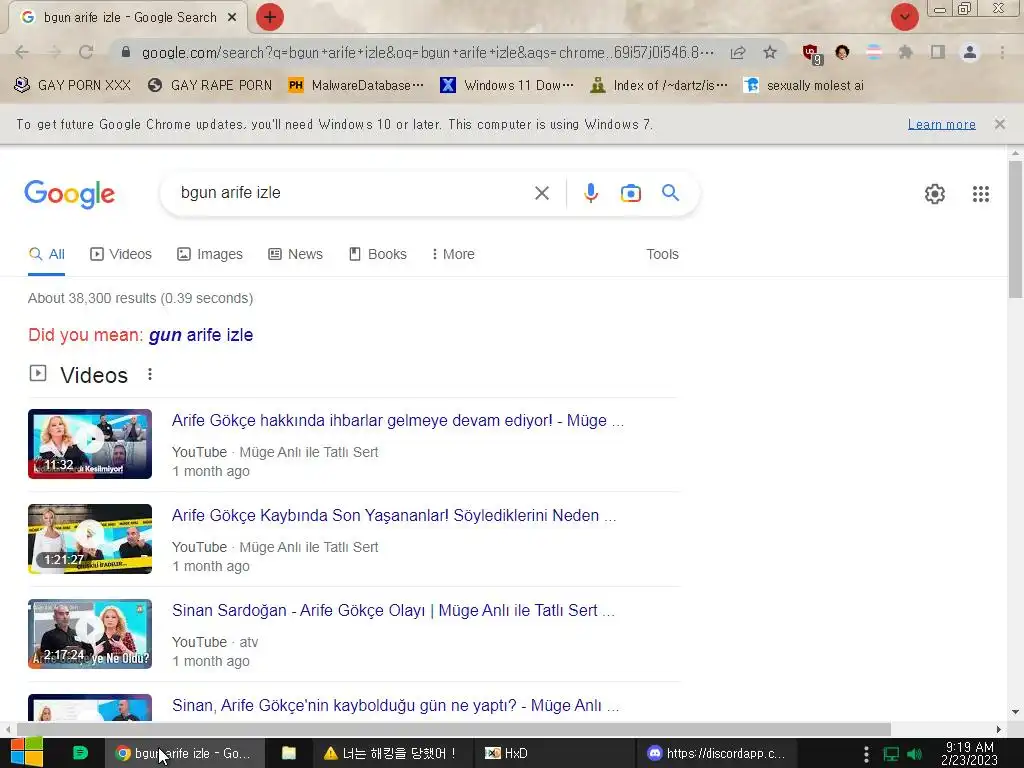This screenshot has height=768, width=1024.
Task: Click the scroll-down arrow of the page
Action: [x=1016, y=712]
